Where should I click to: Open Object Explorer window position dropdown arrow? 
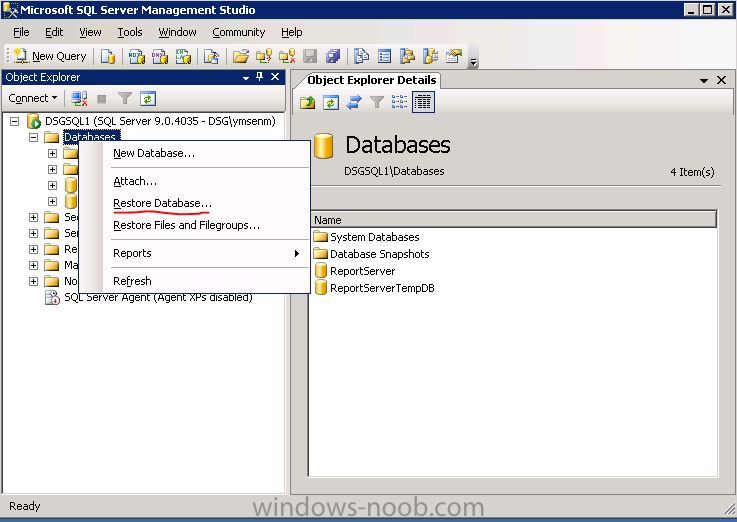point(246,78)
